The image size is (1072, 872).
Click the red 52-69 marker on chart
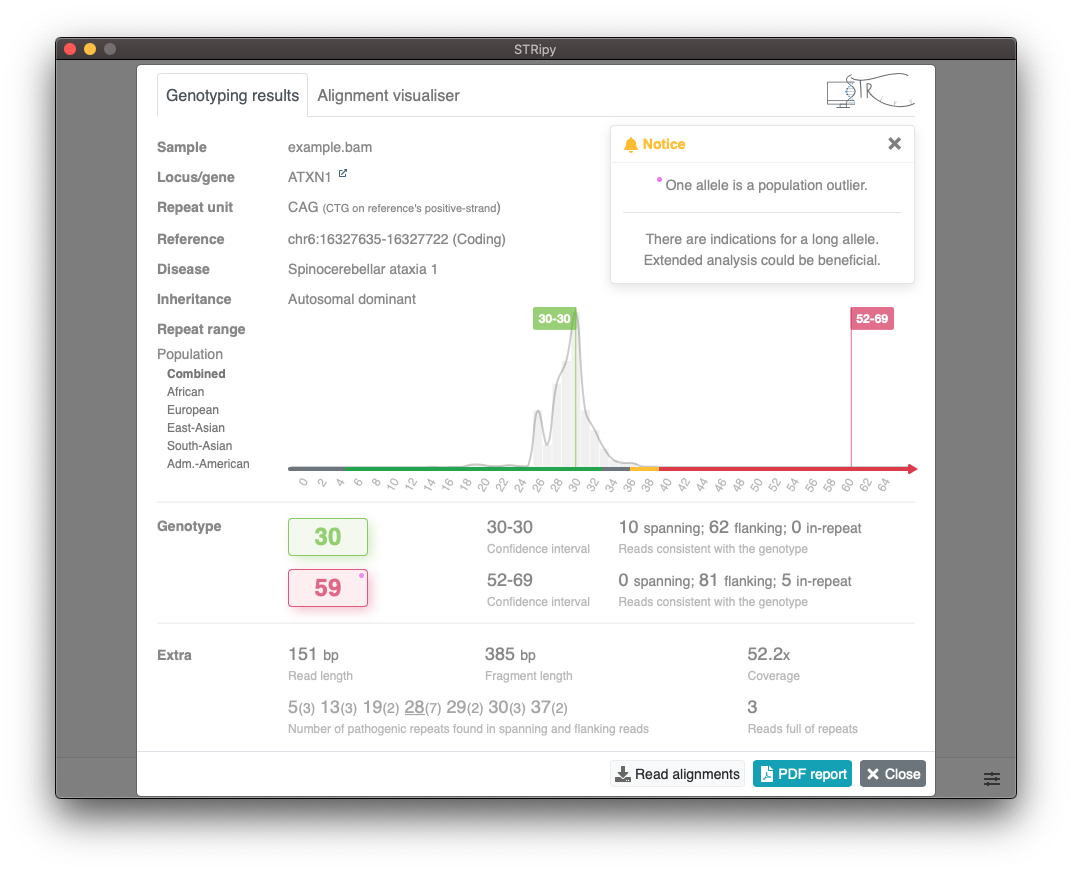(870, 319)
